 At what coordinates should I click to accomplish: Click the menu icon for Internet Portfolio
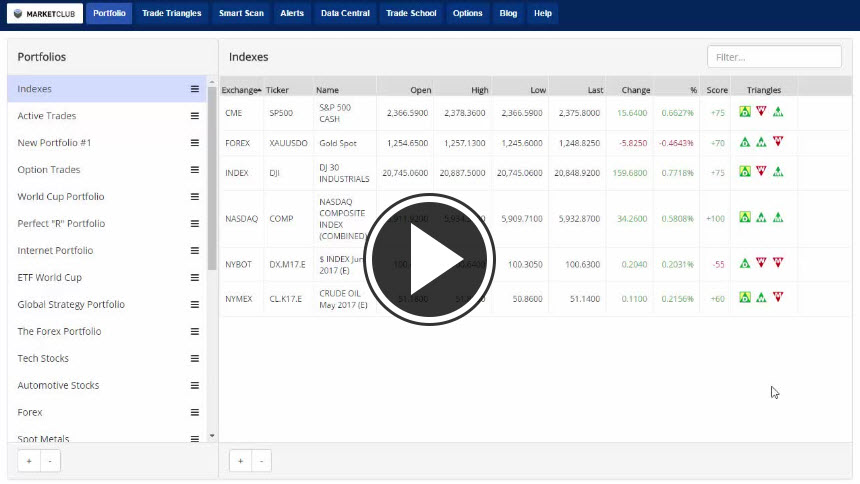195,251
